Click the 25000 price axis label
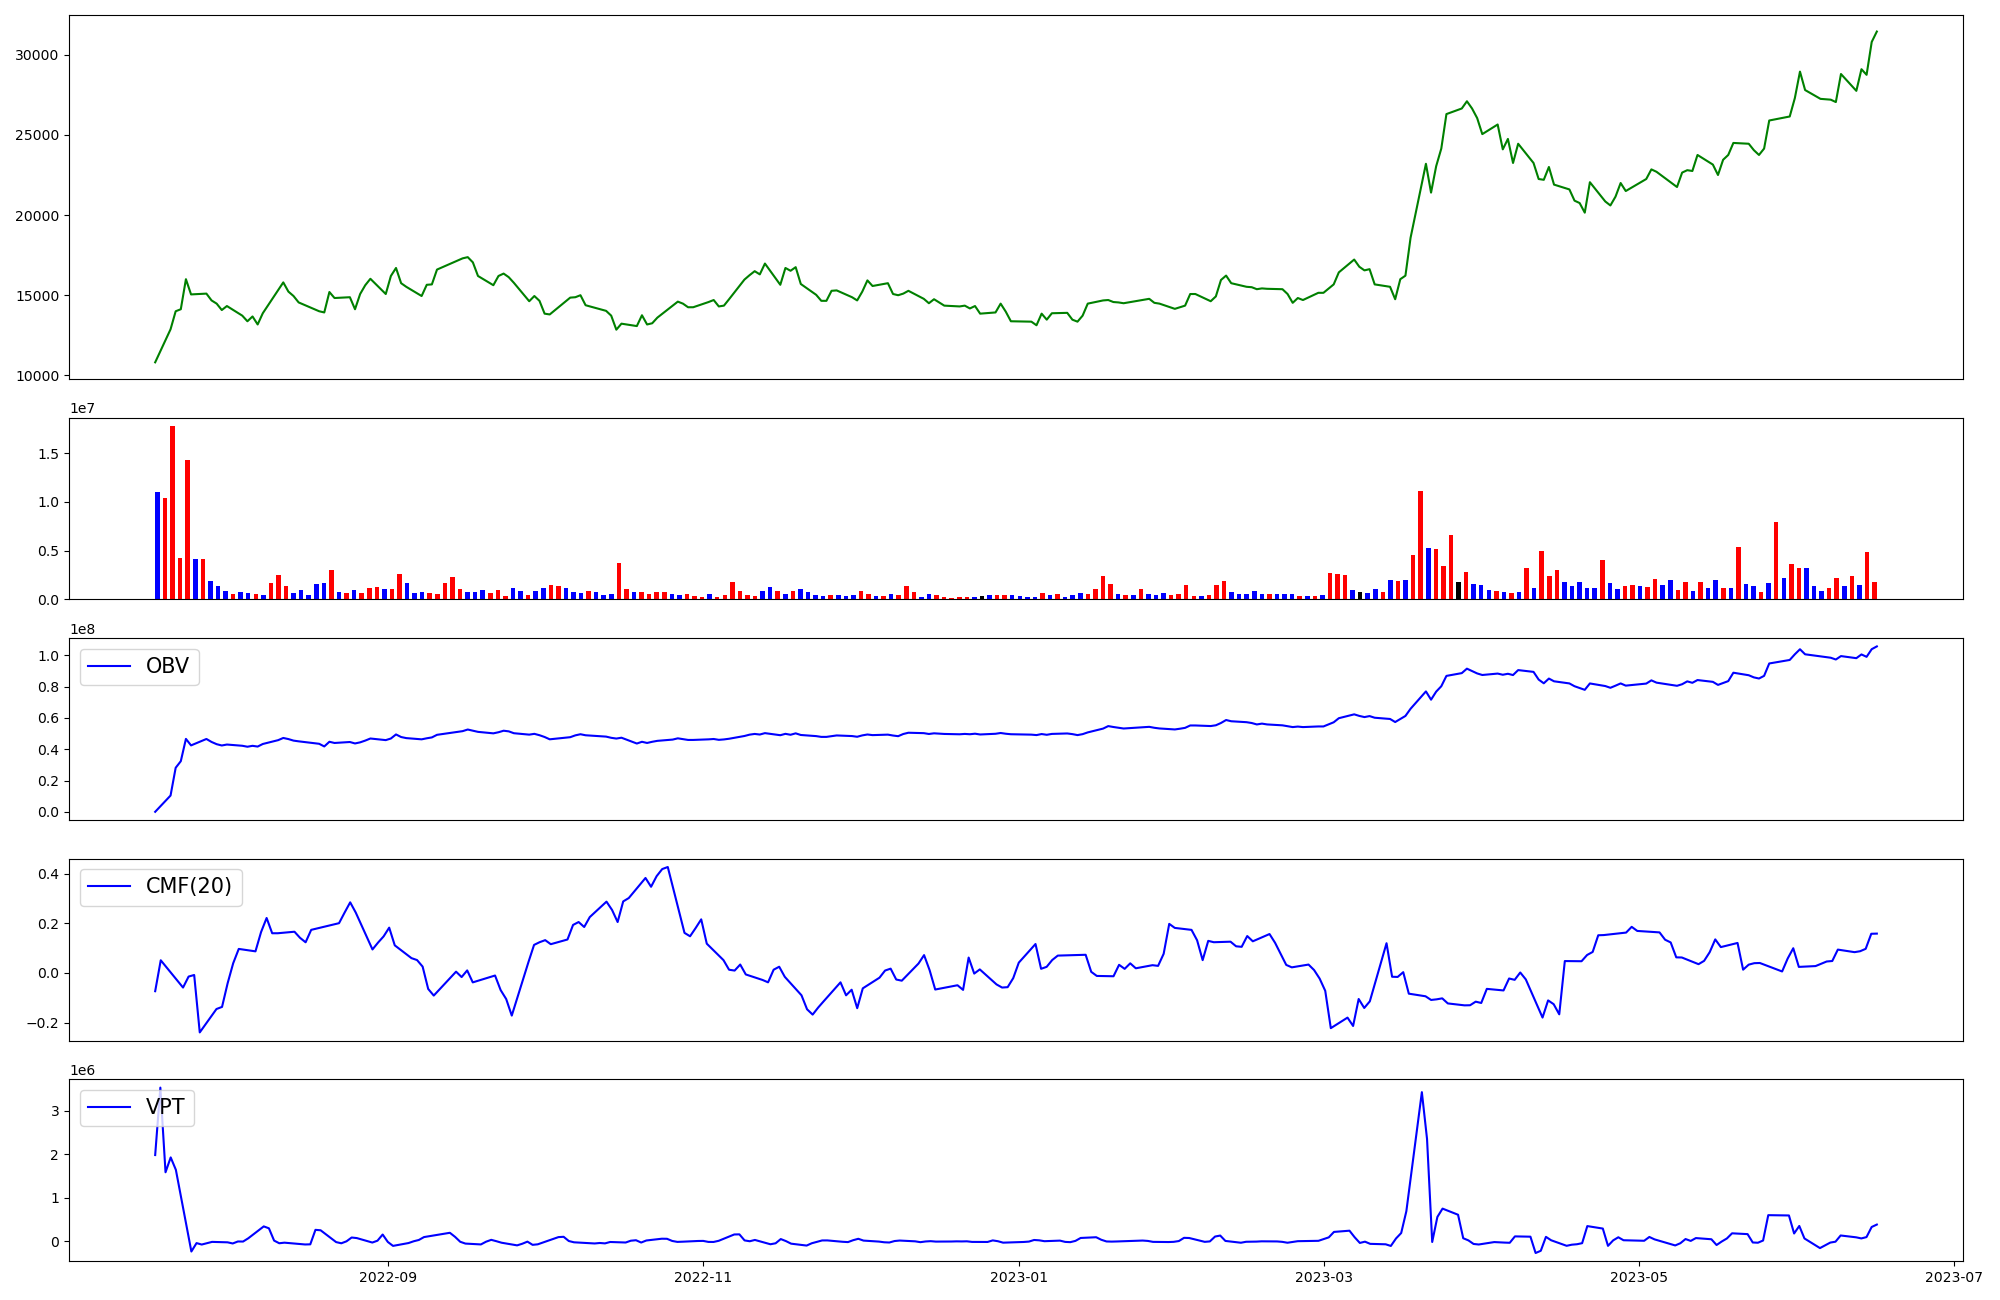 click(38, 135)
